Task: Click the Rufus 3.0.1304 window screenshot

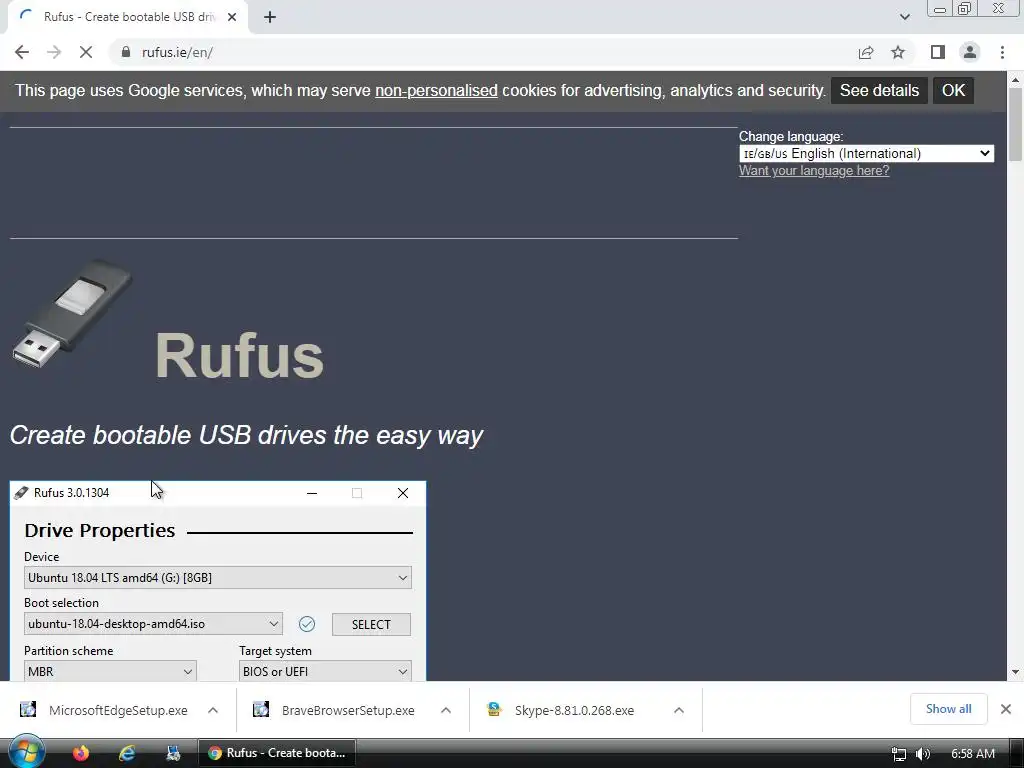Action: point(218,581)
